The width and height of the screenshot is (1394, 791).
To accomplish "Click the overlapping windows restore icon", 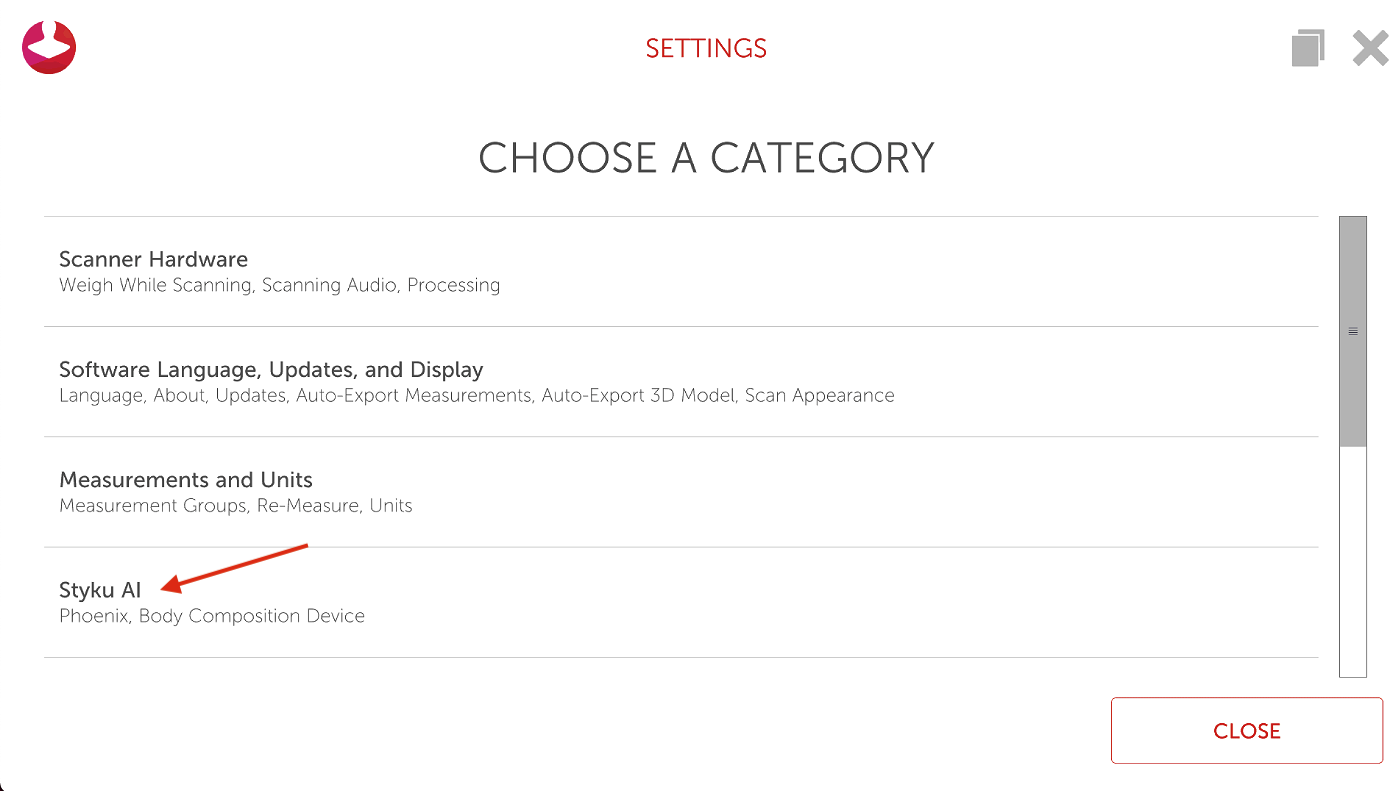I will click(x=1308, y=48).
